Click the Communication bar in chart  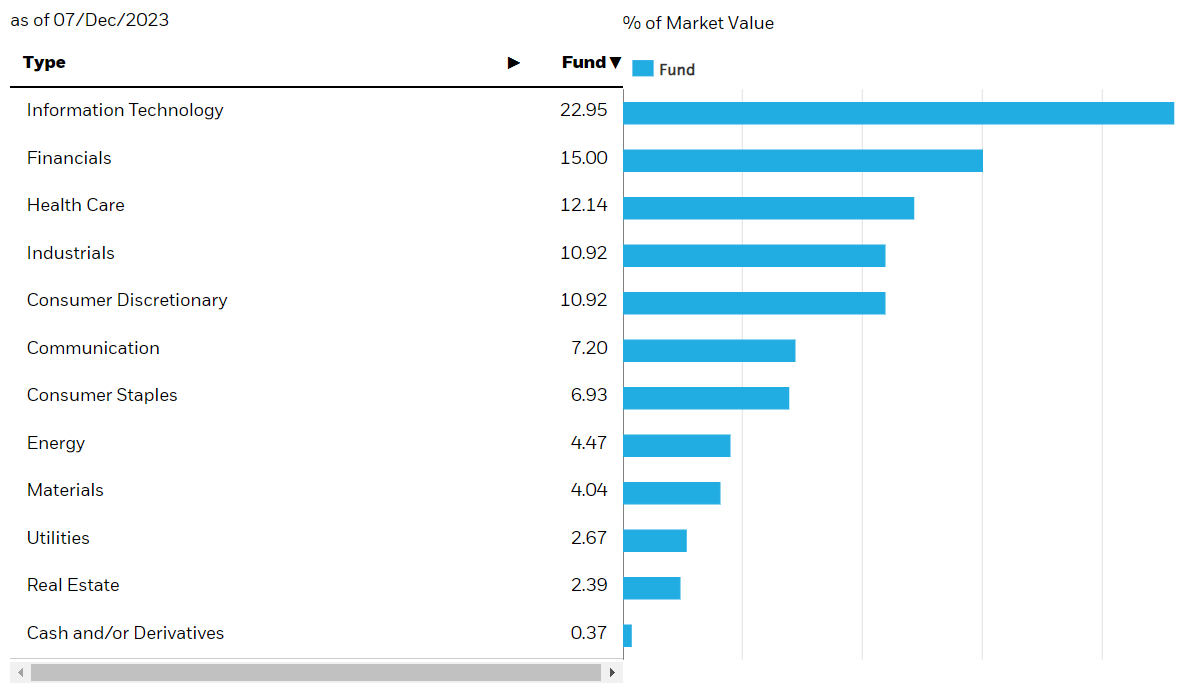tap(709, 350)
